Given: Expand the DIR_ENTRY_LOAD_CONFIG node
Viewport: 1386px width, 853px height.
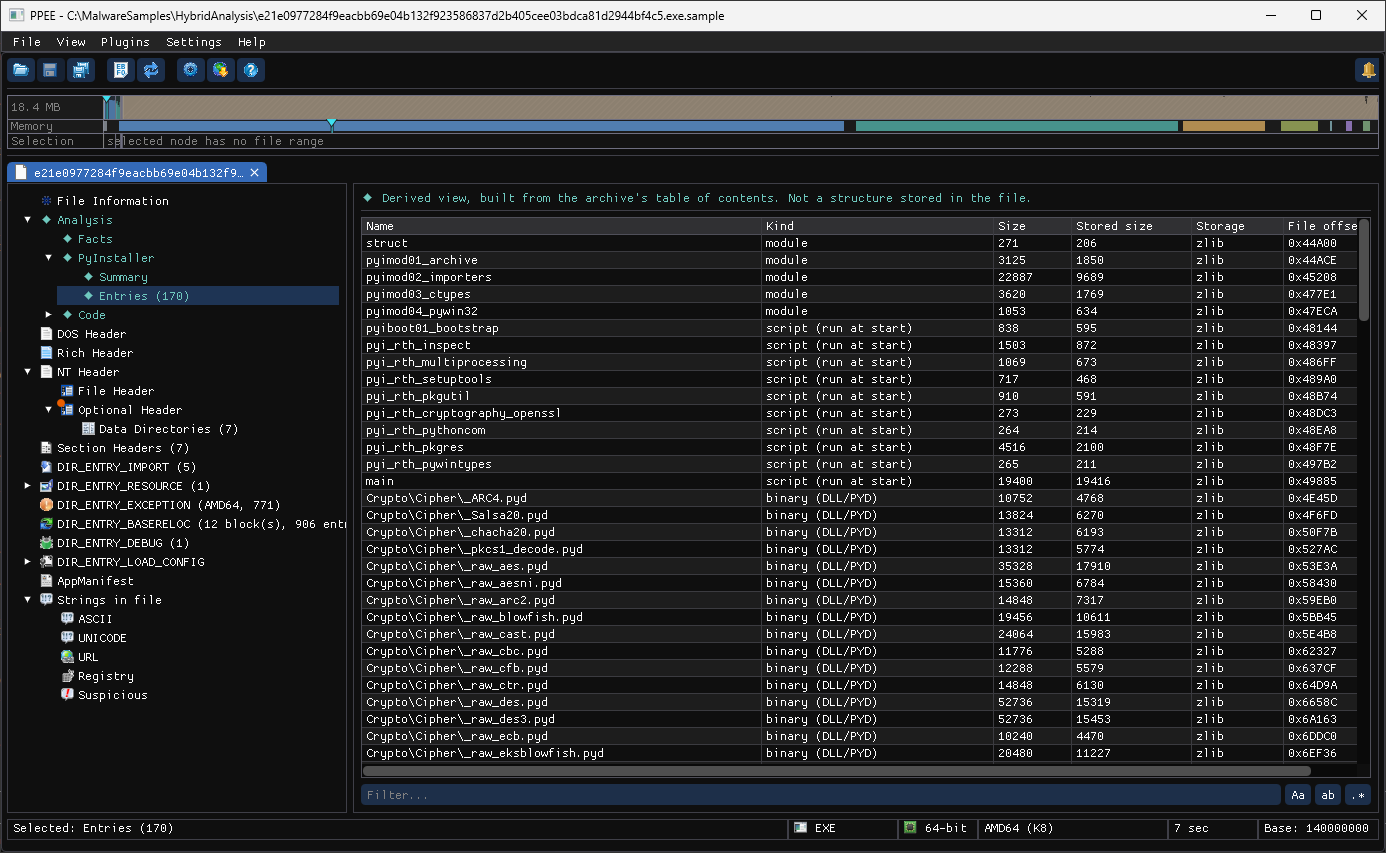Looking at the screenshot, I should point(28,562).
